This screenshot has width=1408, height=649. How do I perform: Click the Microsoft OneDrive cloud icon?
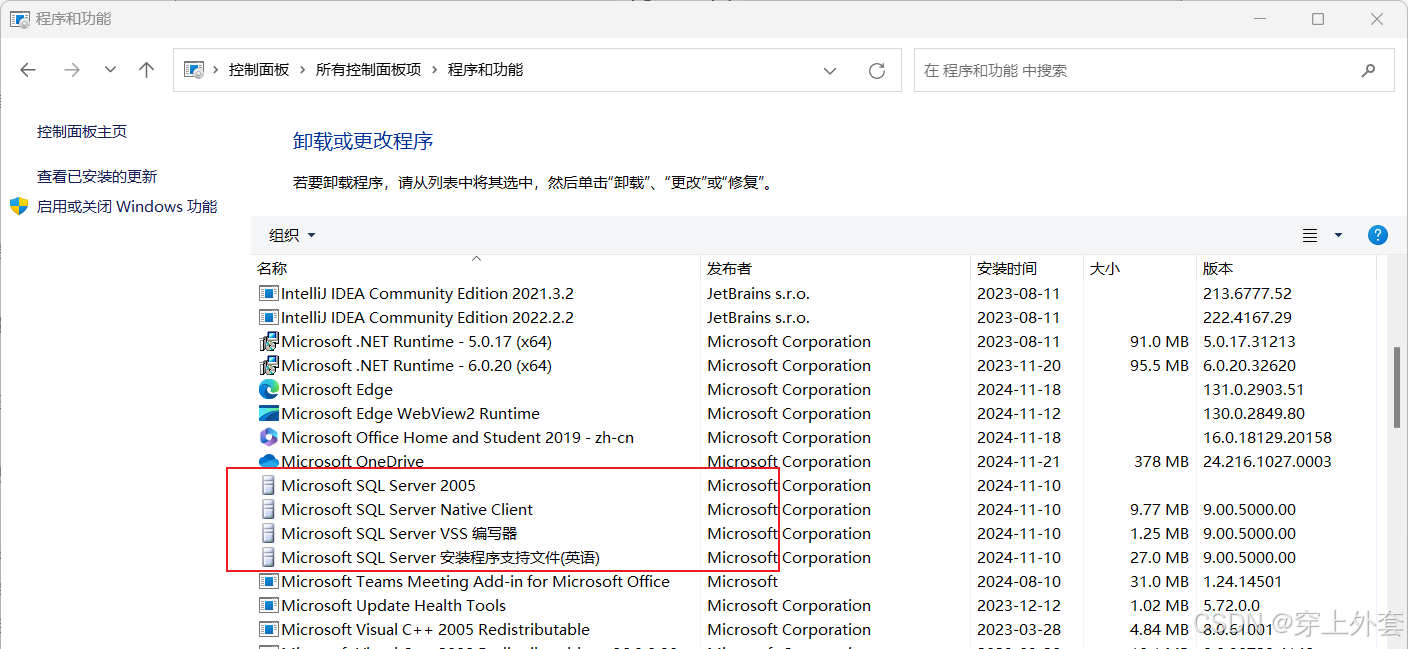pyautogui.click(x=268, y=461)
